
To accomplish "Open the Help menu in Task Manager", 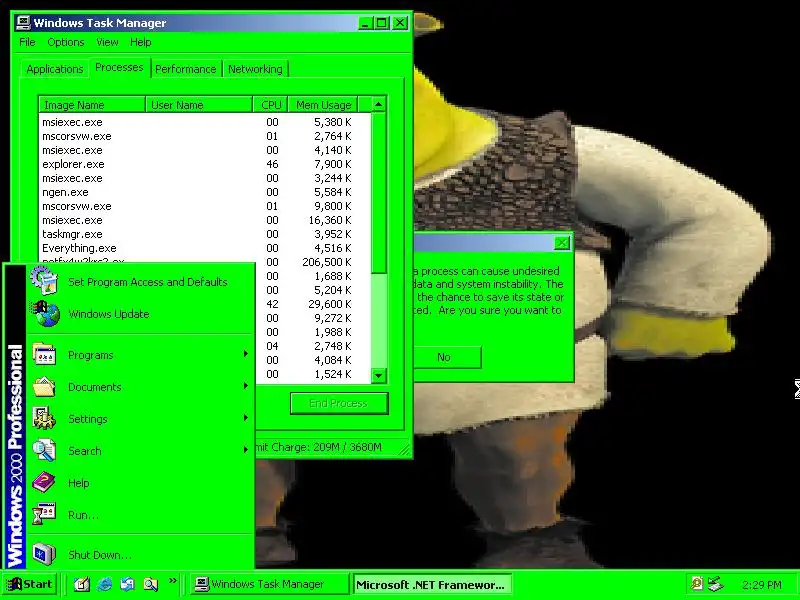I will tap(140, 42).
